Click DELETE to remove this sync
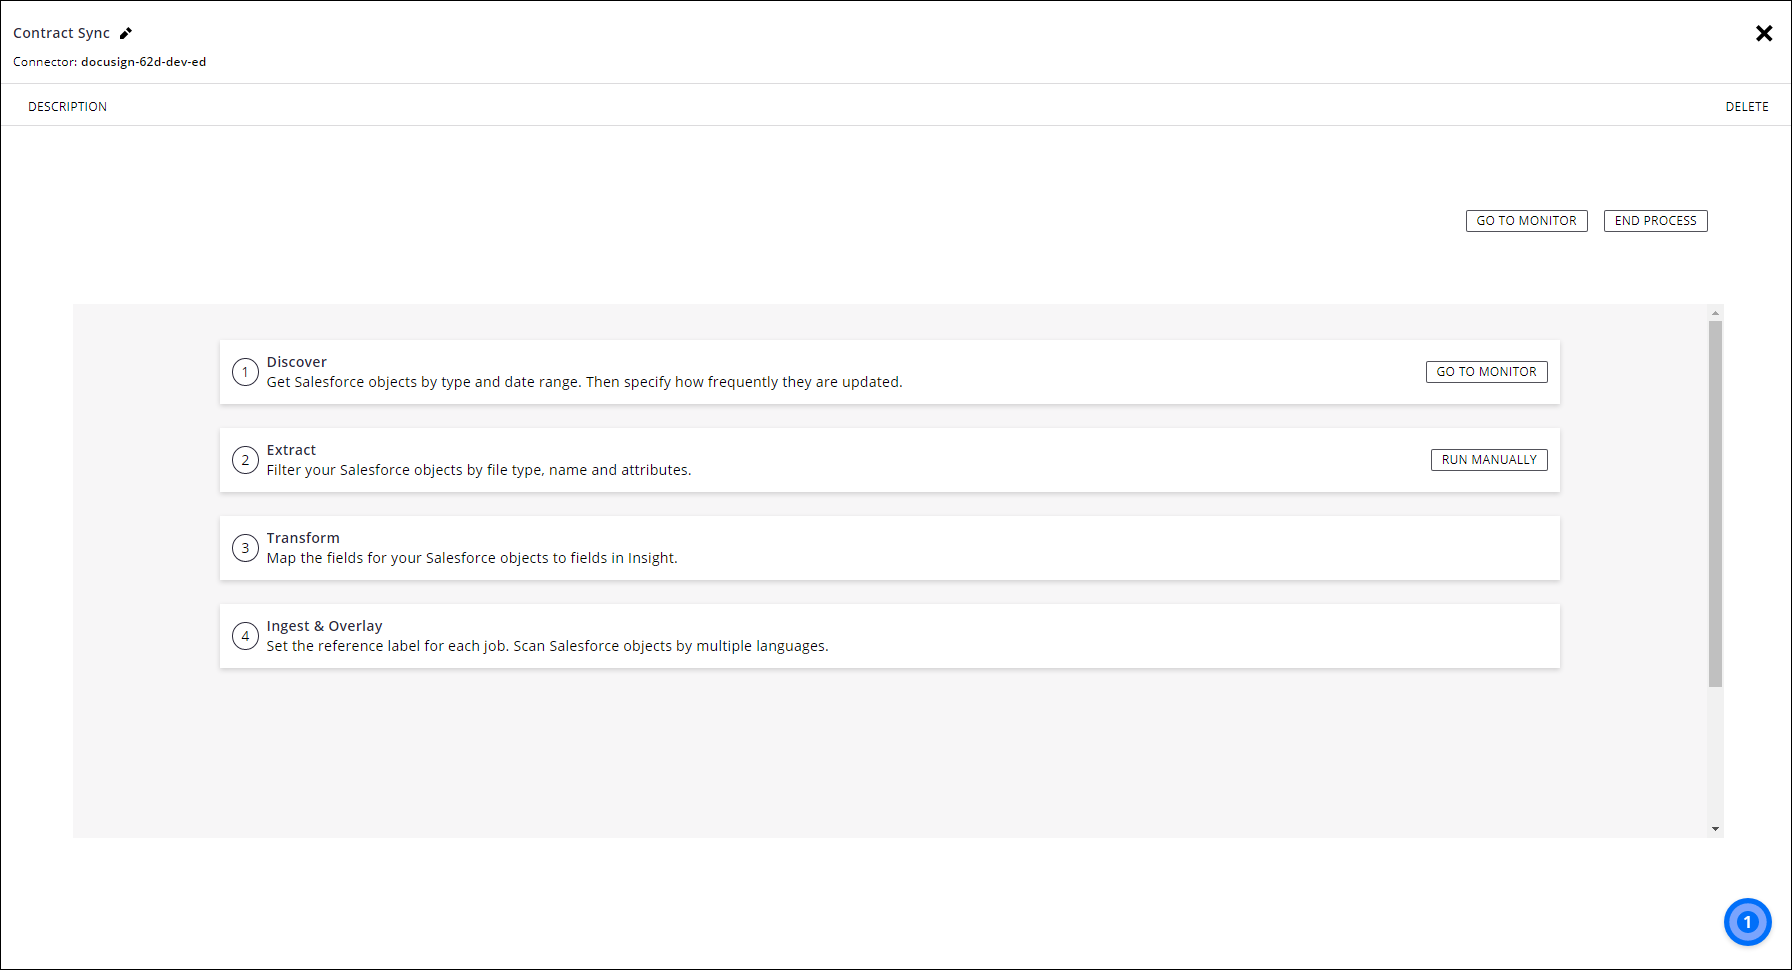1792x970 pixels. (1746, 105)
